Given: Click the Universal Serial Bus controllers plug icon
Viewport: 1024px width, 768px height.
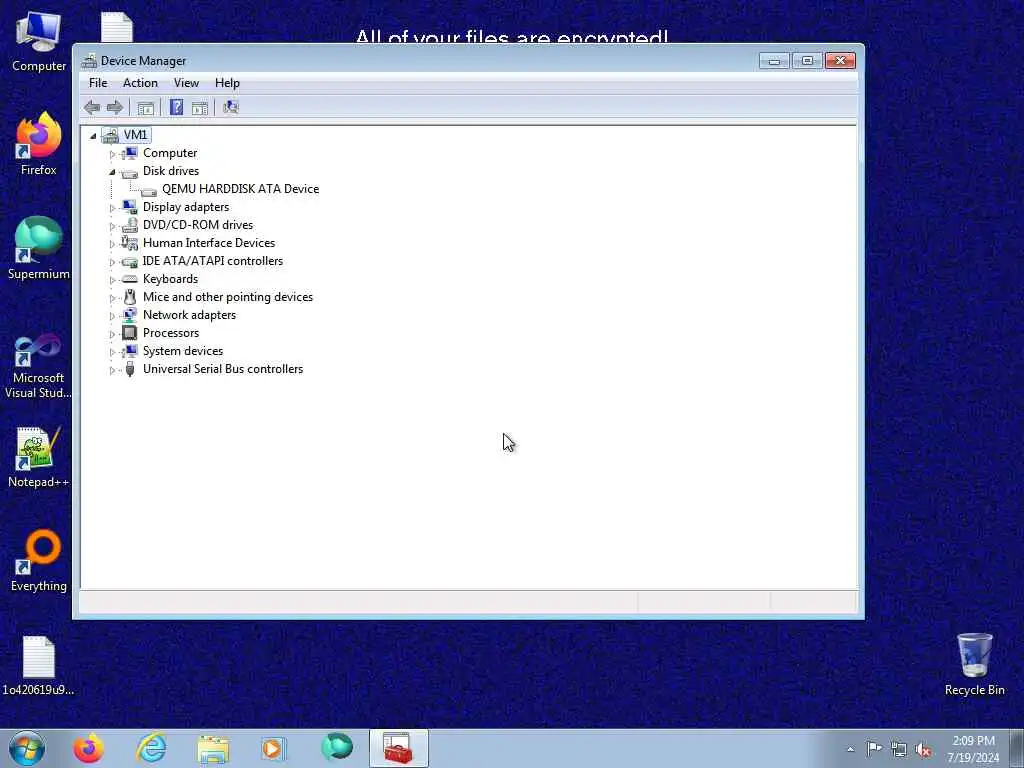Looking at the screenshot, I should tap(130, 369).
